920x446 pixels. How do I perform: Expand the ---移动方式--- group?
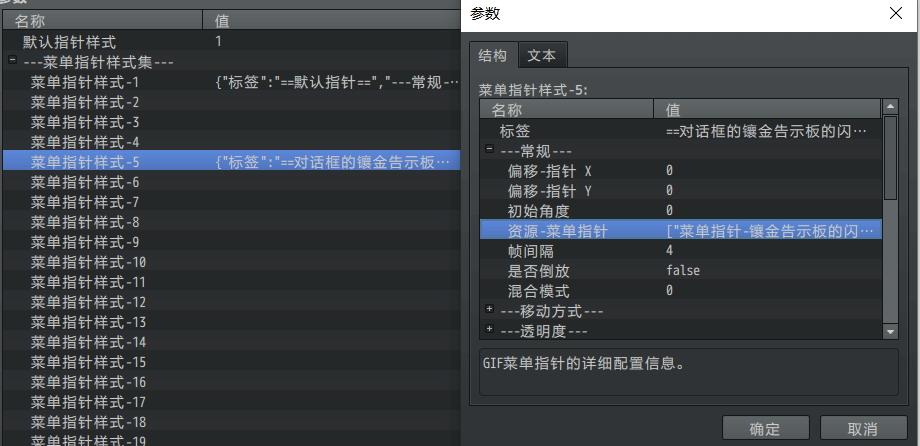pyautogui.click(x=489, y=310)
